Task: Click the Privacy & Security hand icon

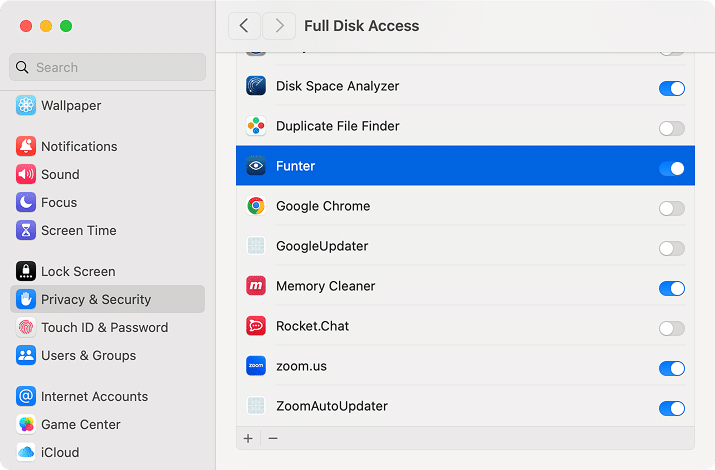Action: [26, 299]
